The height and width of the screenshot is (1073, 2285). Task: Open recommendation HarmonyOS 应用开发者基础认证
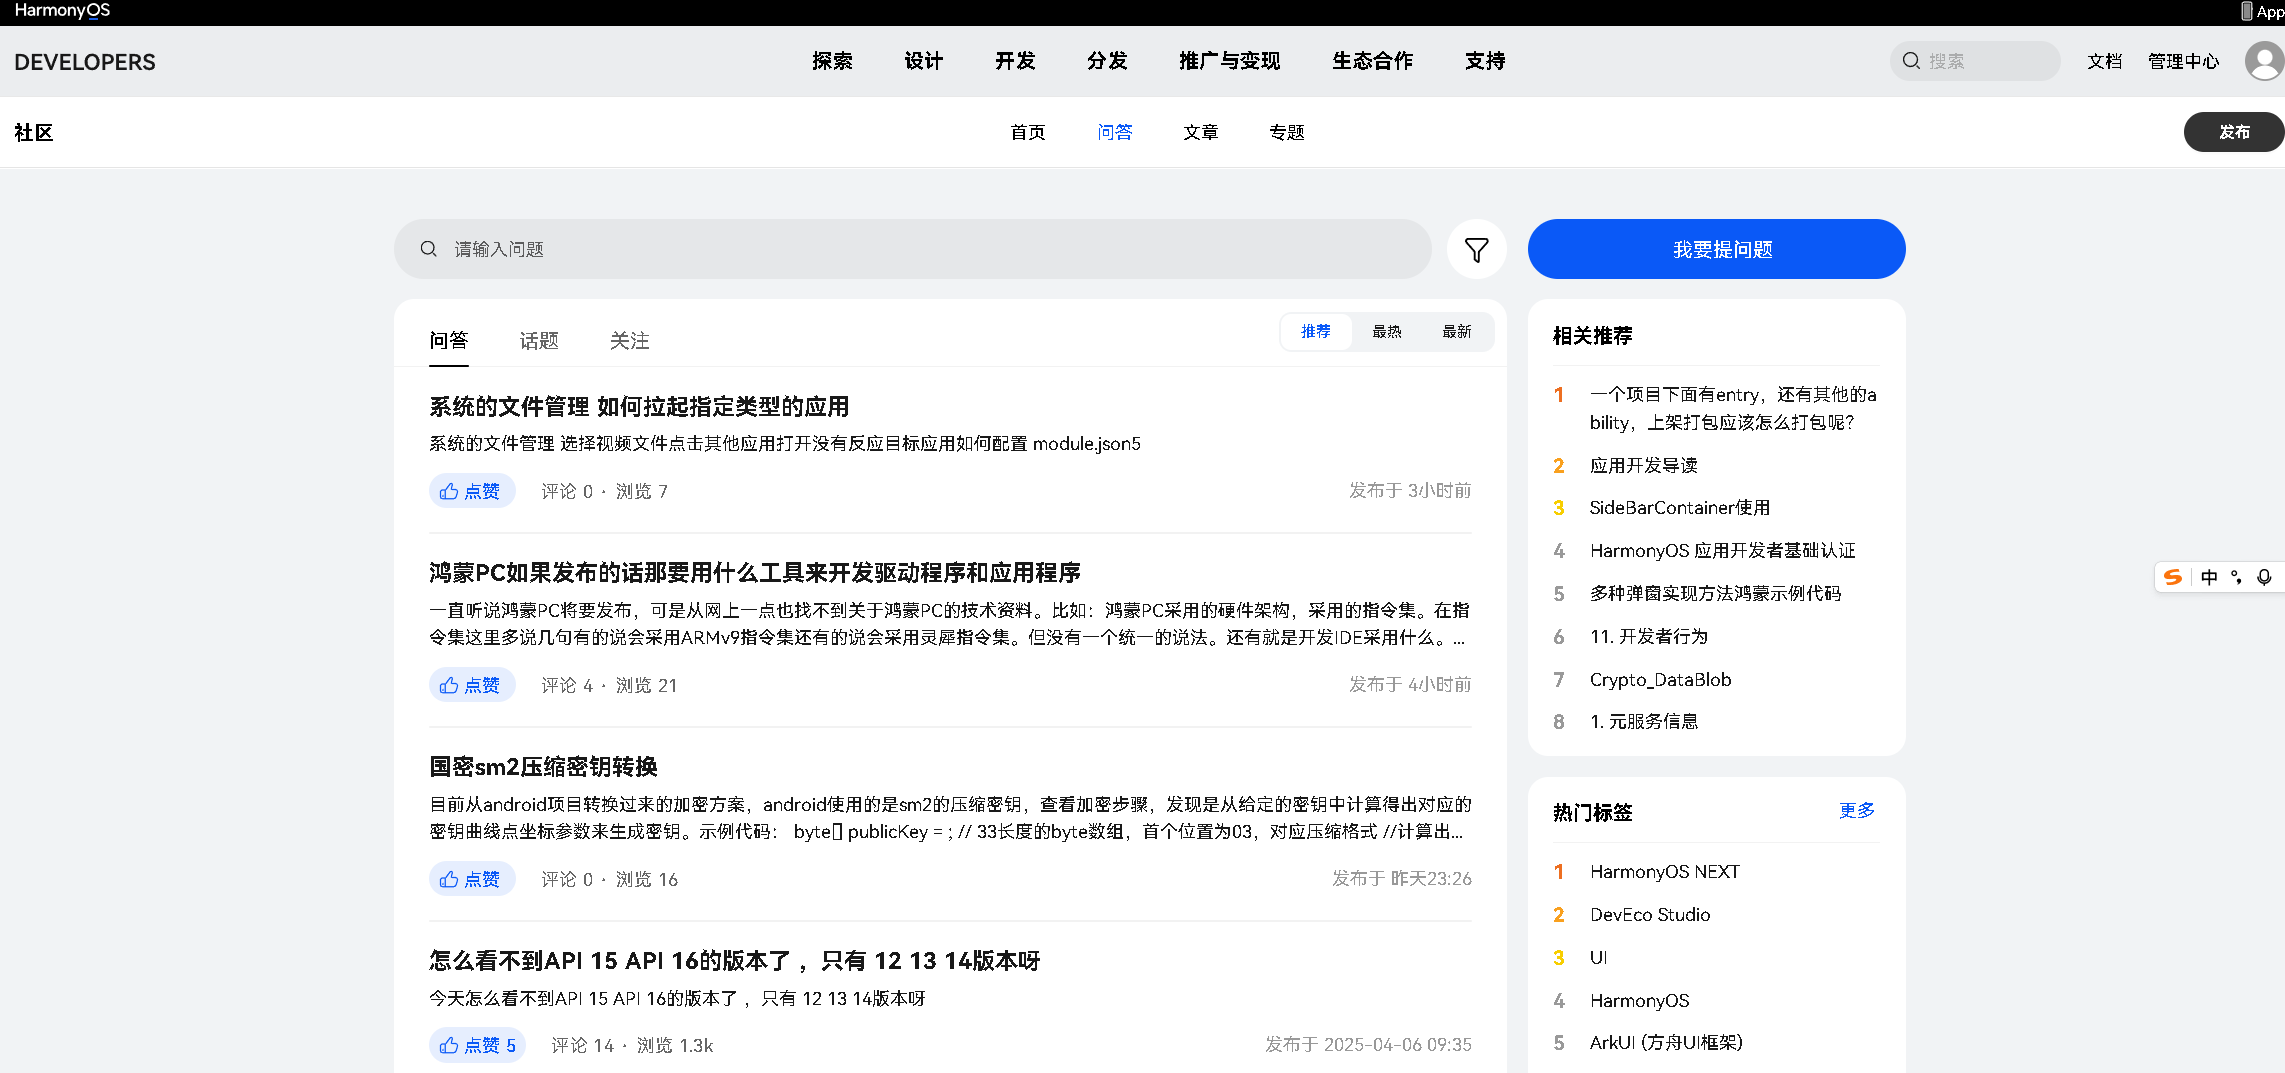tap(1722, 551)
